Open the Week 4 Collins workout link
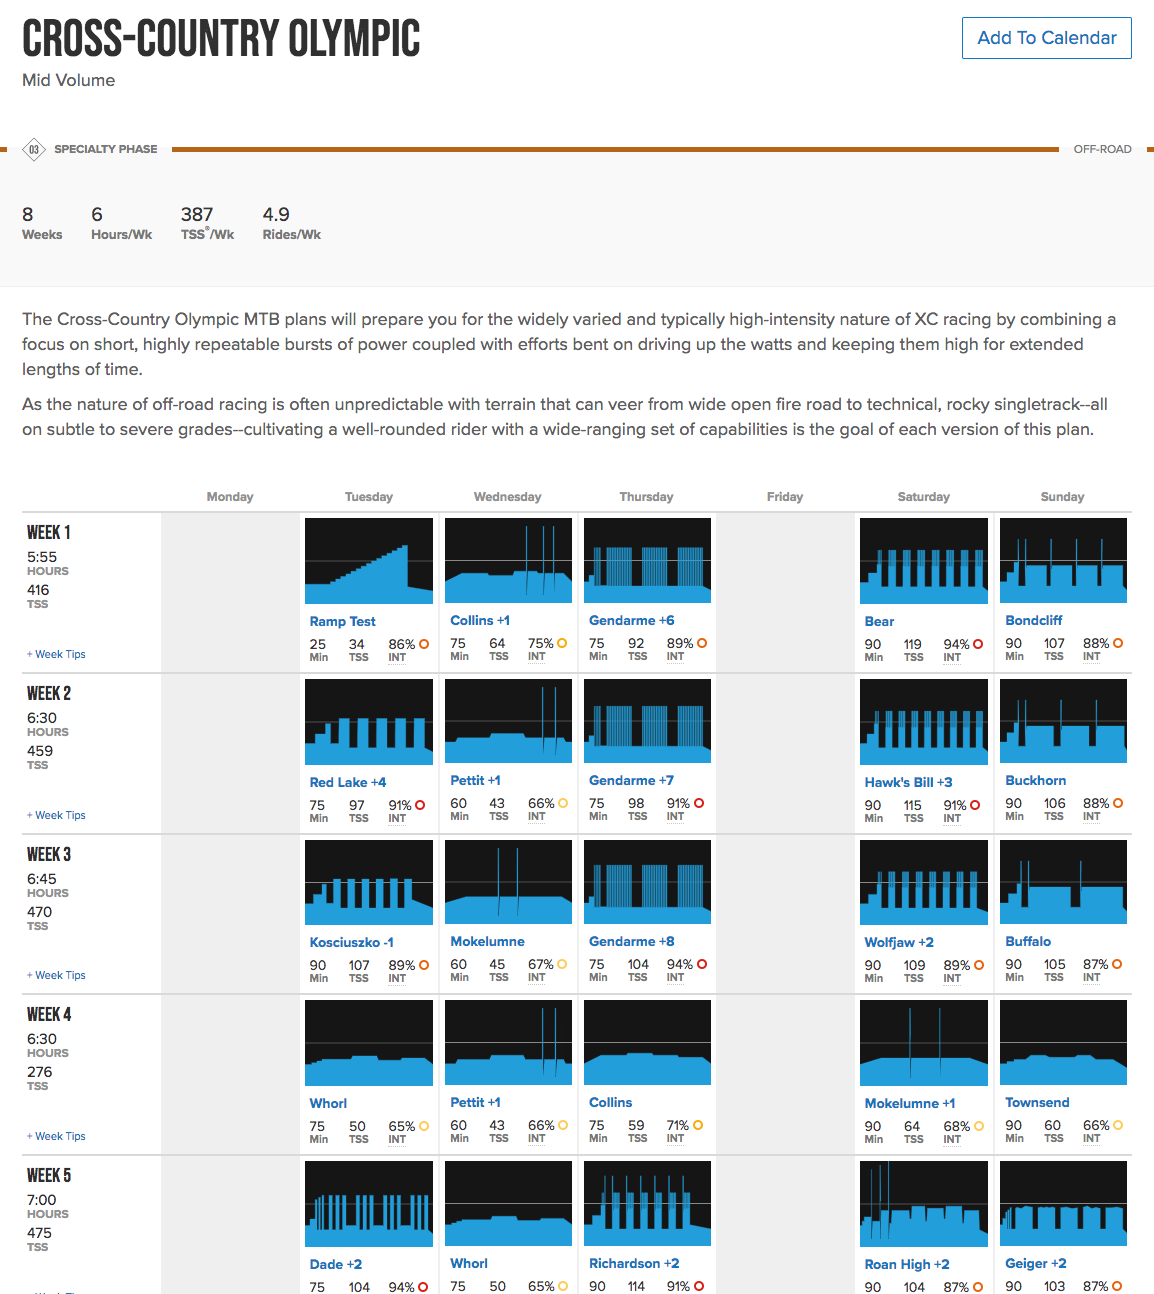The width and height of the screenshot is (1154, 1294). [x=610, y=1102]
